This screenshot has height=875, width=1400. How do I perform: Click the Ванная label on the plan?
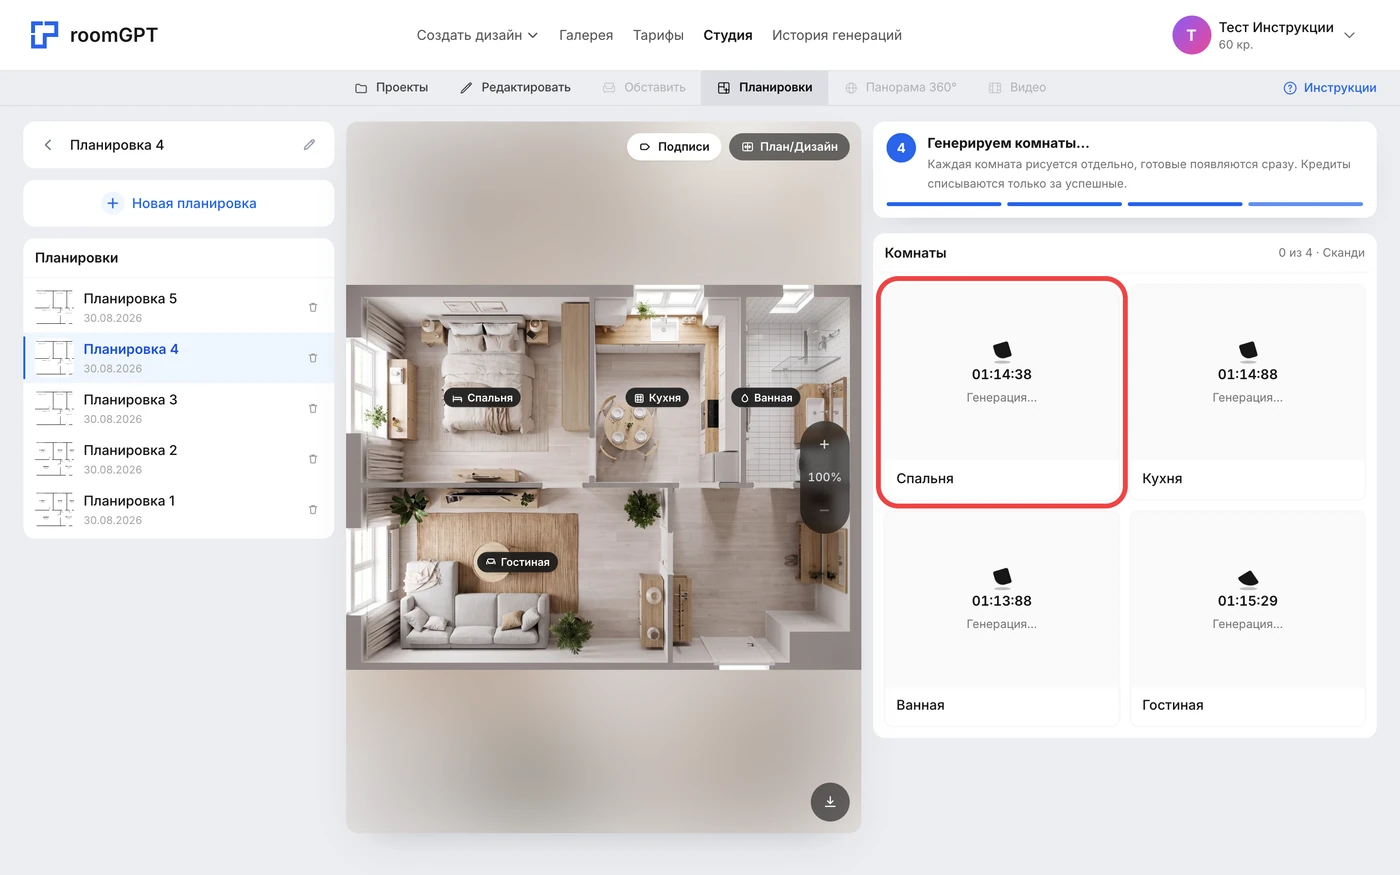point(766,397)
